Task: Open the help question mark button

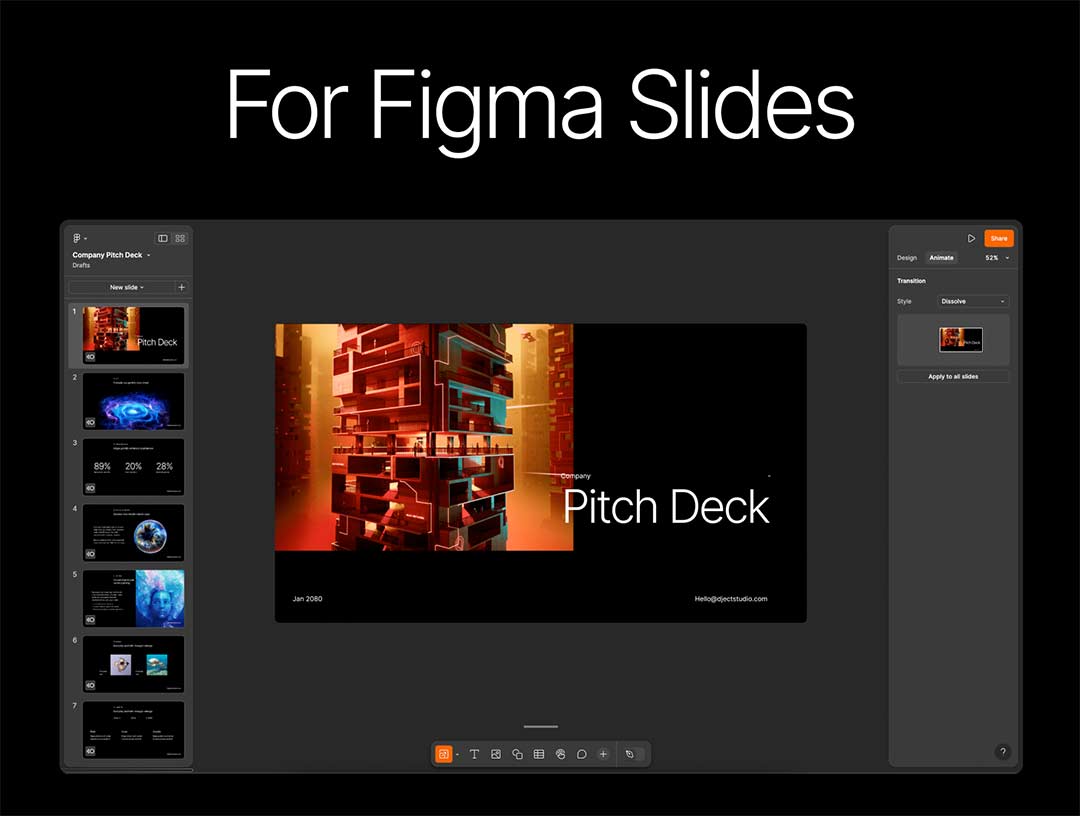Action: tap(1003, 752)
